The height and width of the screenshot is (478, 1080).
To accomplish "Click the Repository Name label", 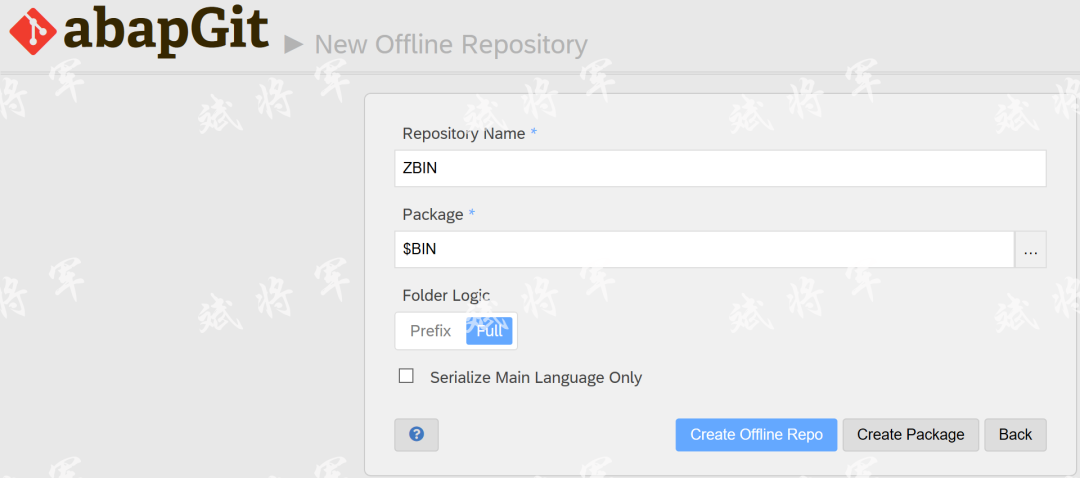I will click(x=464, y=133).
